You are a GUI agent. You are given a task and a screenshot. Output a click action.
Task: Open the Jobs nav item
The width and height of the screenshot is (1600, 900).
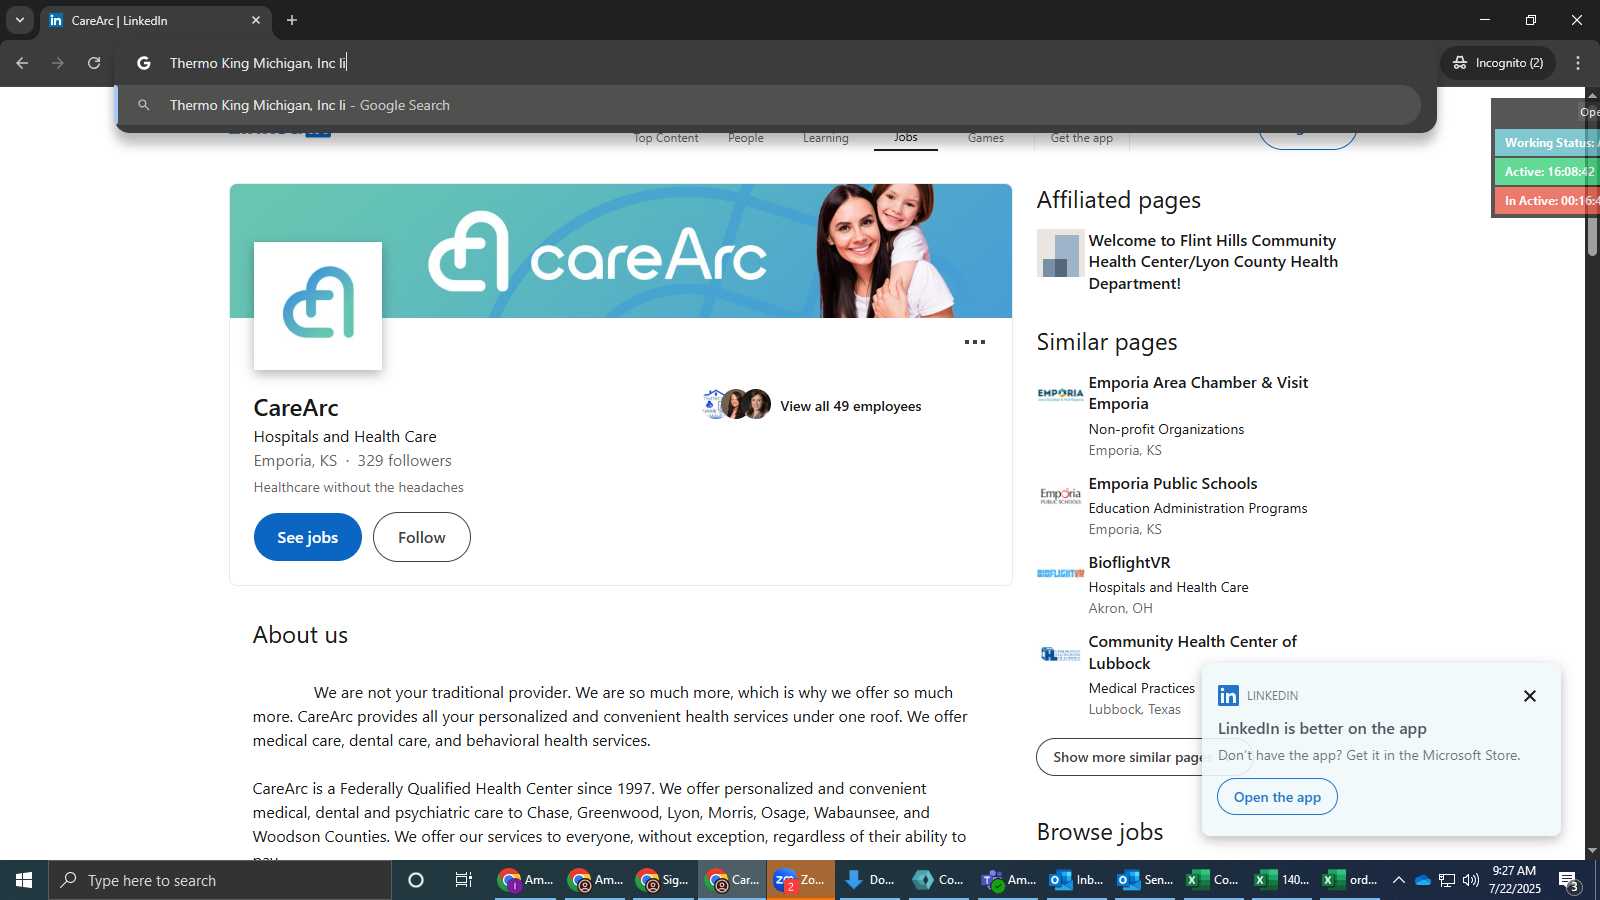pyautogui.click(x=906, y=138)
